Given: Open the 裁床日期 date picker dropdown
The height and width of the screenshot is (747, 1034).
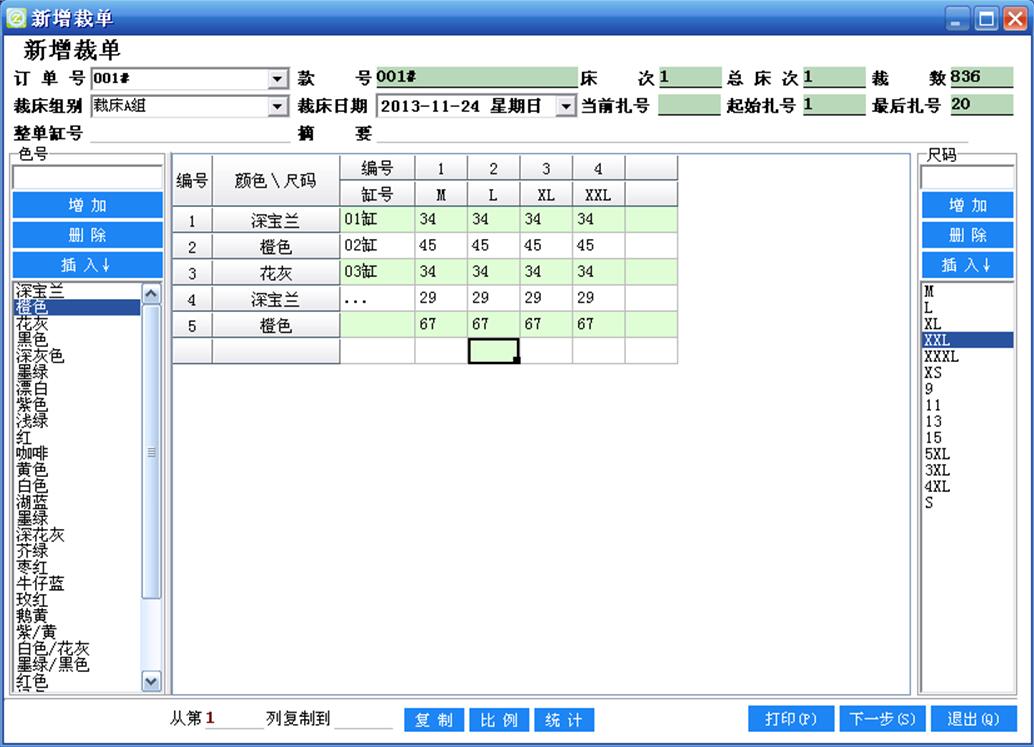Looking at the screenshot, I should click(x=566, y=106).
